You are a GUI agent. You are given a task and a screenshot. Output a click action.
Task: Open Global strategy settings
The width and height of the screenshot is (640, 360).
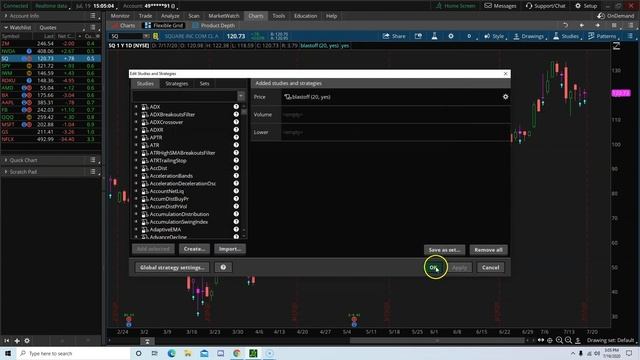click(x=172, y=267)
